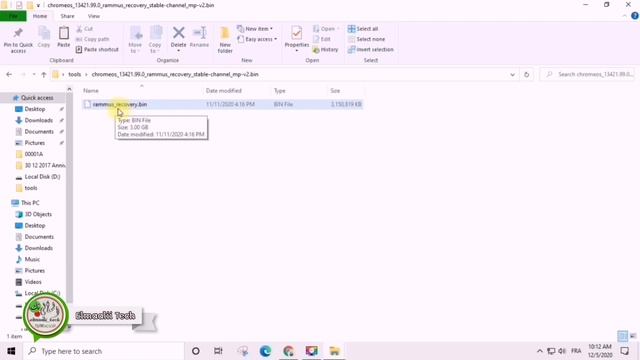The height and width of the screenshot is (360, 640).
Task: Open Pictures under Quick access
Action: [x=35, y=143]
